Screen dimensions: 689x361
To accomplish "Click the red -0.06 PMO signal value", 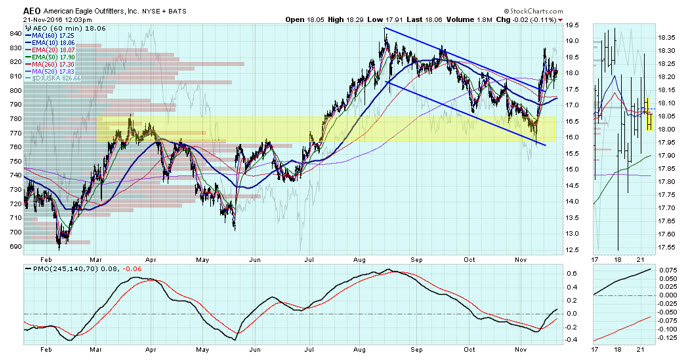I will (x=131, y=268).
